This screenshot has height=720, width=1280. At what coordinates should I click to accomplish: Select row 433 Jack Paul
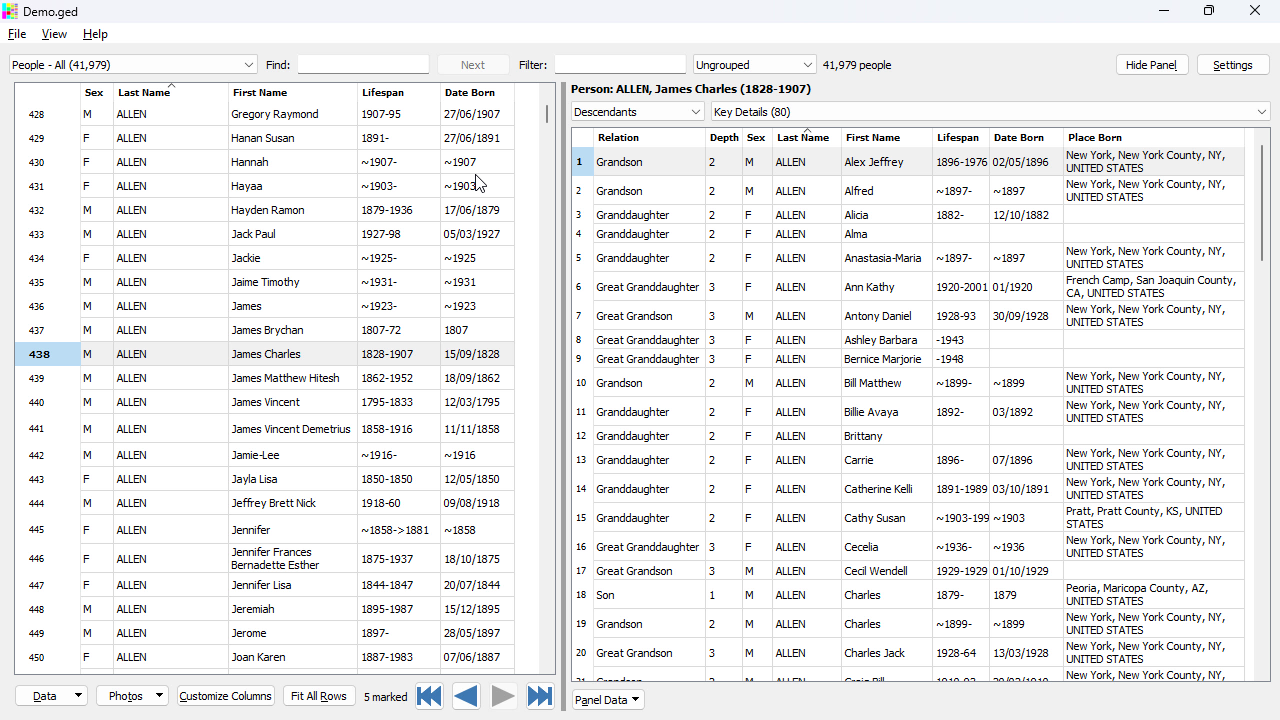265,234
